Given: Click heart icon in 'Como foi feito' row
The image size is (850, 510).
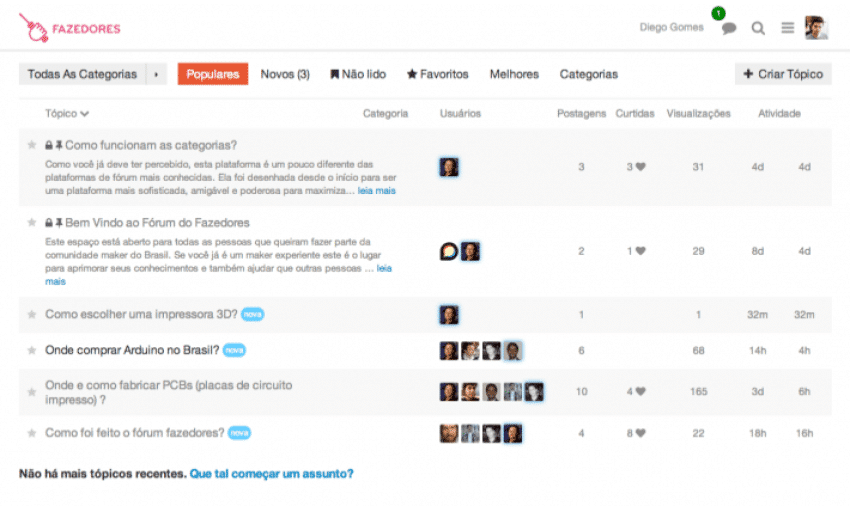Looking at the screenshot, I should [x=640, y=433].
